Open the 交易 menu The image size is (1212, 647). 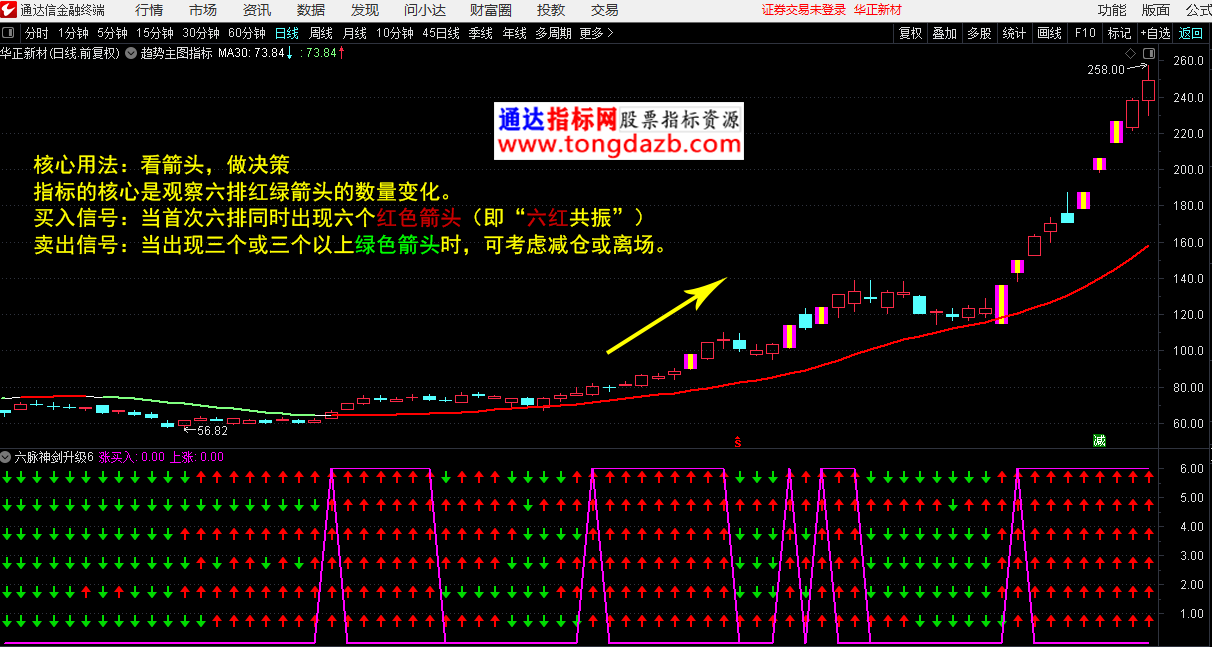point(604,10)
